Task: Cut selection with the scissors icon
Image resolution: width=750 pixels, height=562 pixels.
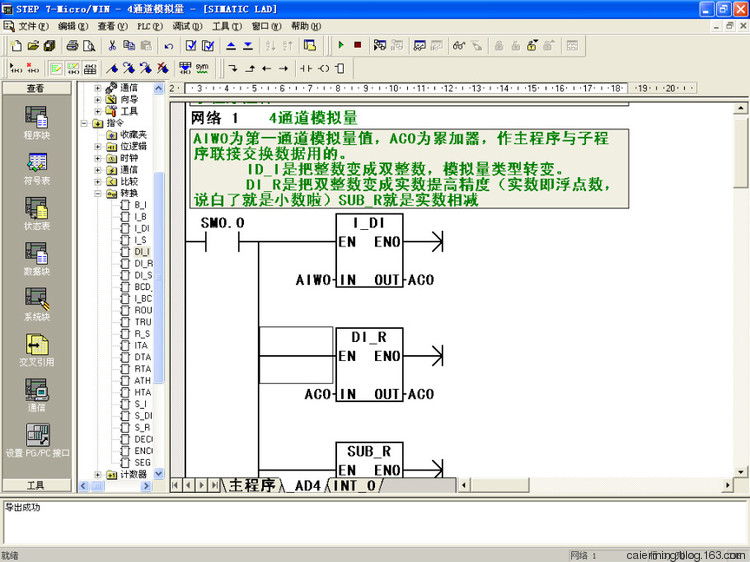Action: click(112, 45)
